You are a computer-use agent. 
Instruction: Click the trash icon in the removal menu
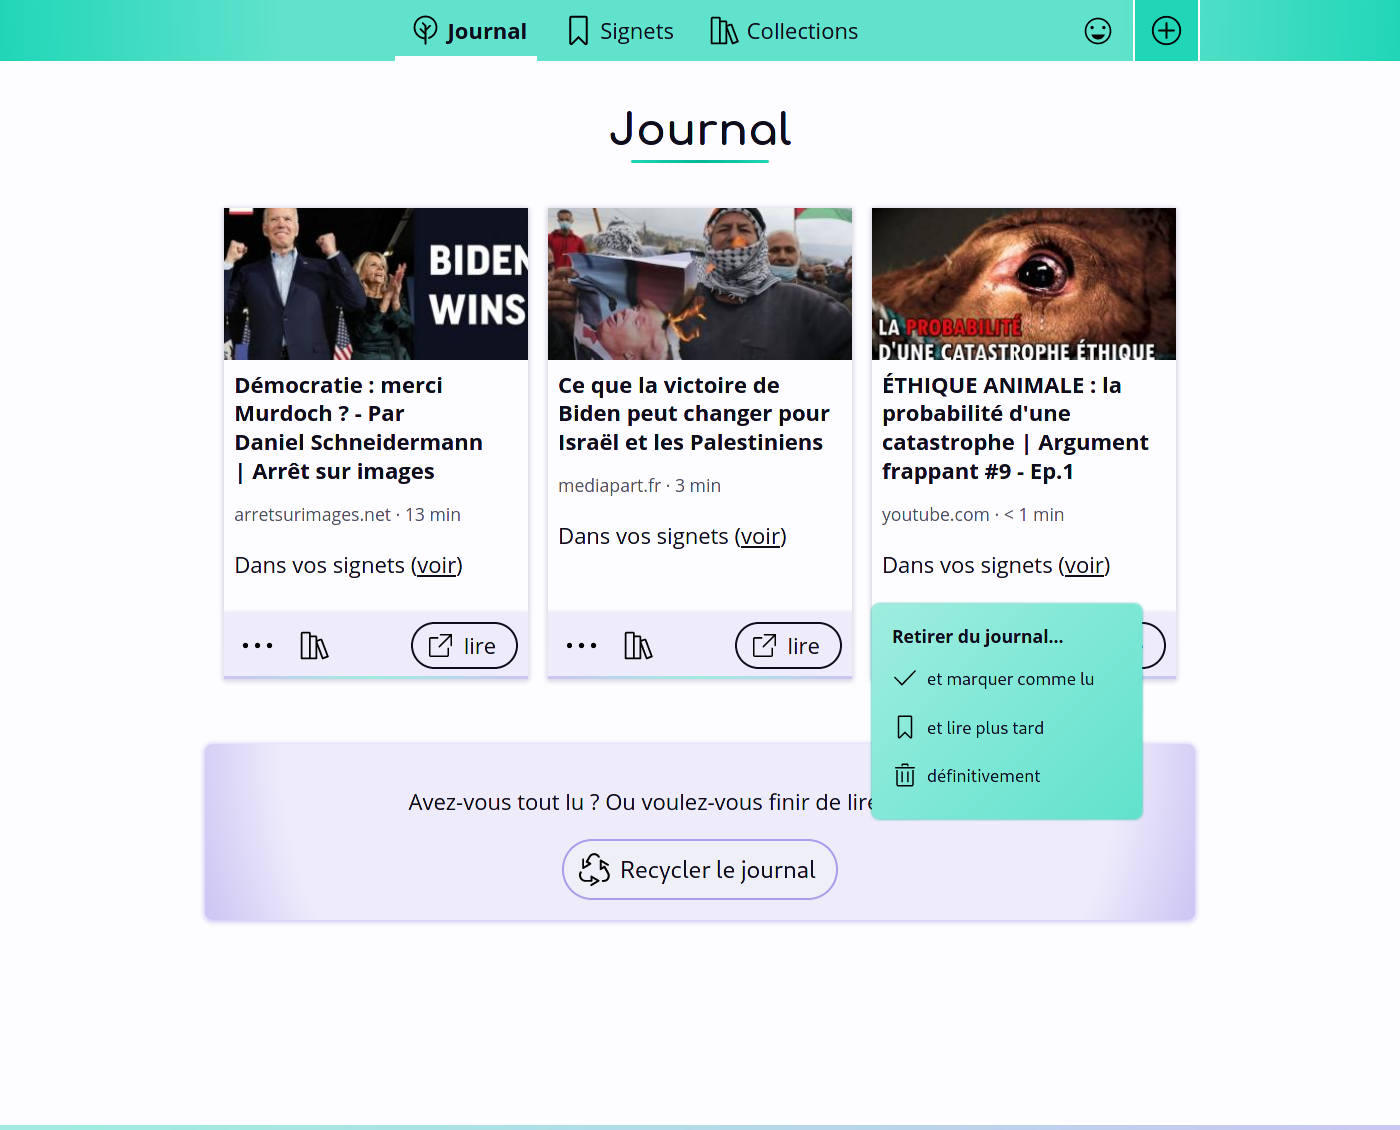tap(905, 775)
